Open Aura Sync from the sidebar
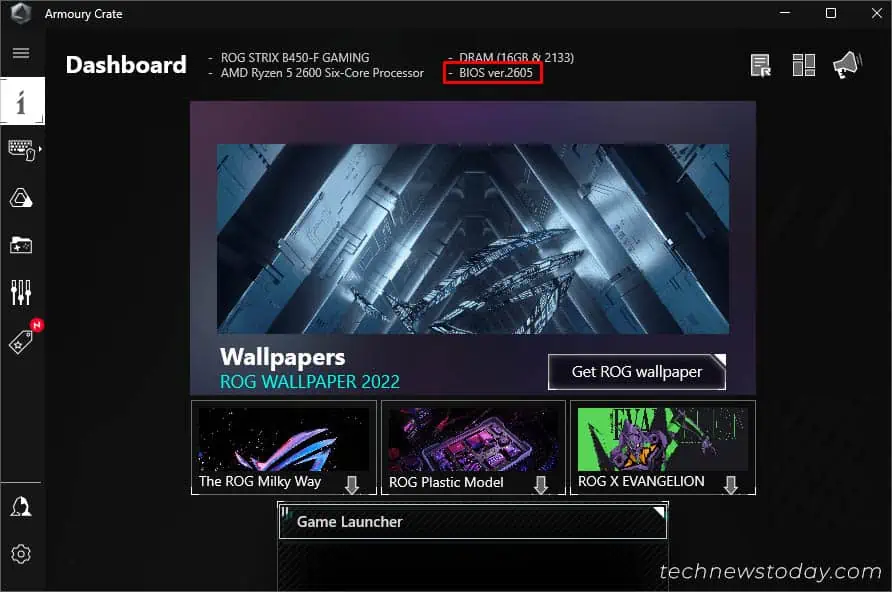Viewport: 892px width, 592px height. click(21, 197)
